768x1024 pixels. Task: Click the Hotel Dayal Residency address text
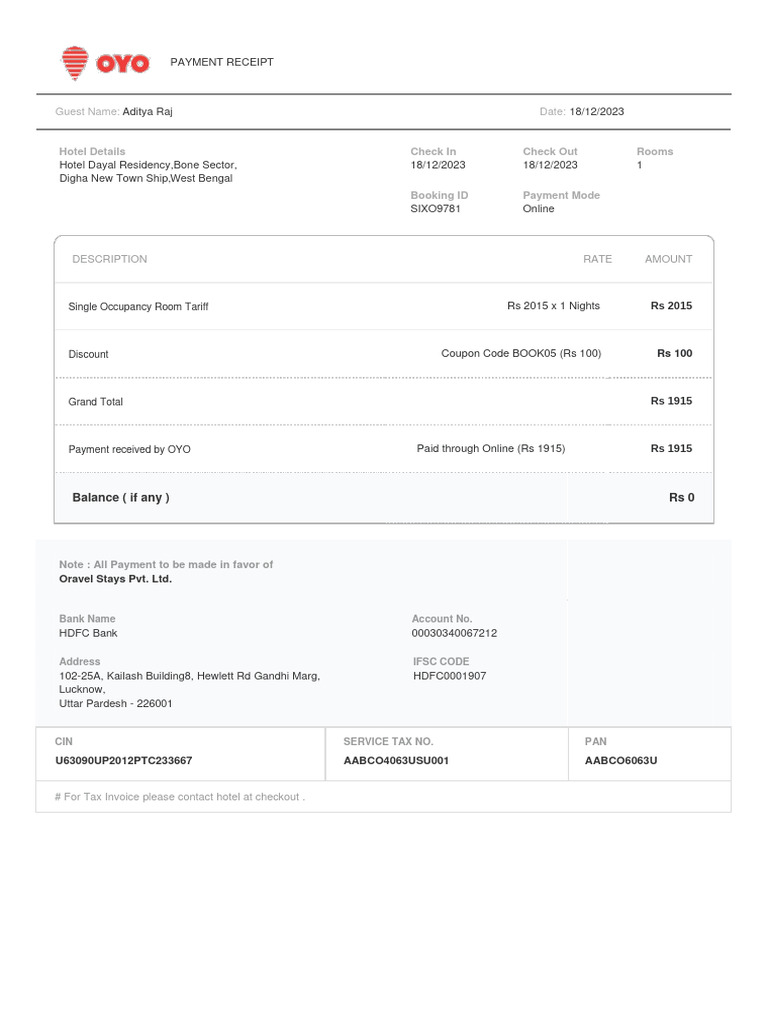tap(147, 172)
